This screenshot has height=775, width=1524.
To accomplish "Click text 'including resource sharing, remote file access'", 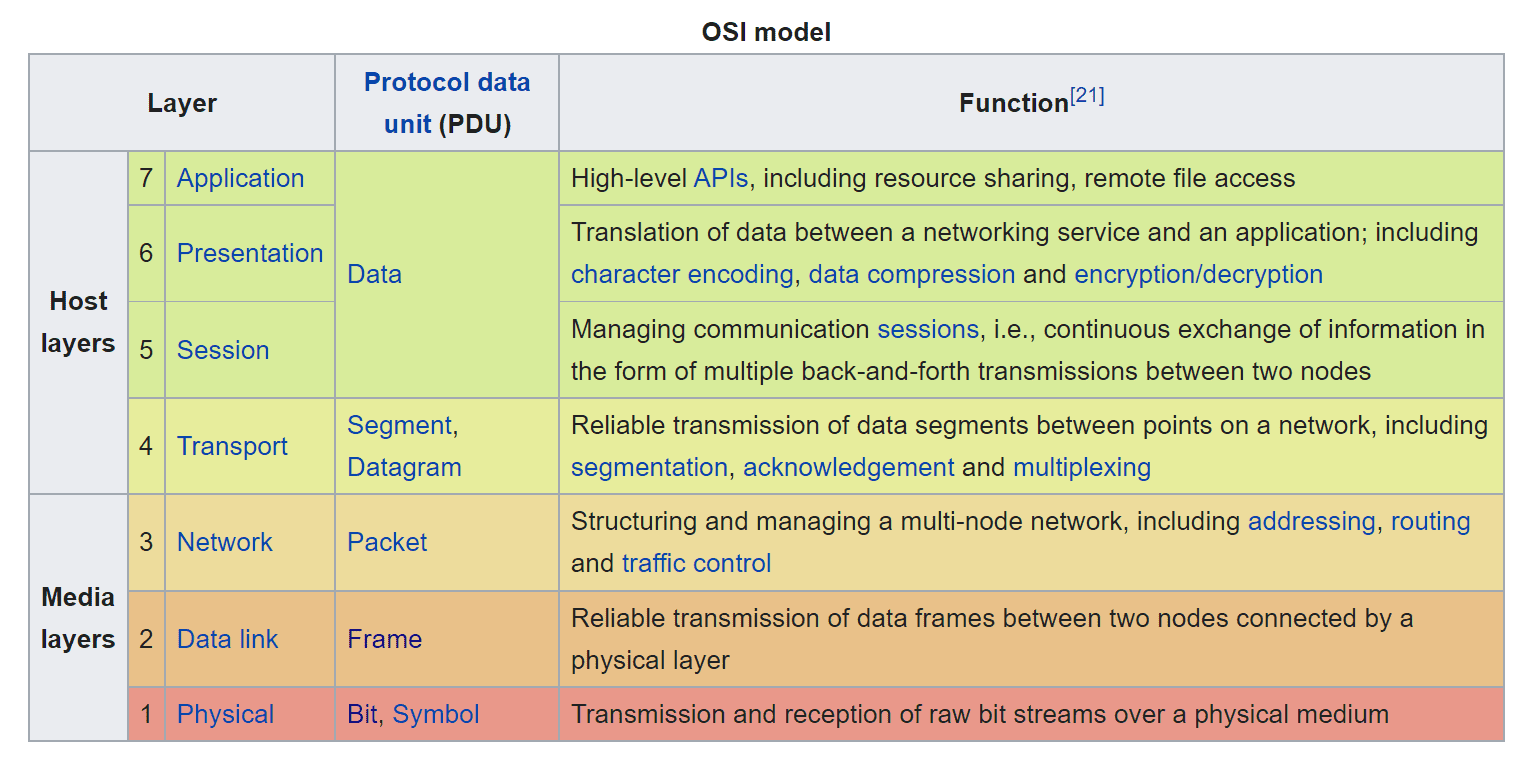I will pos(1029,178).
